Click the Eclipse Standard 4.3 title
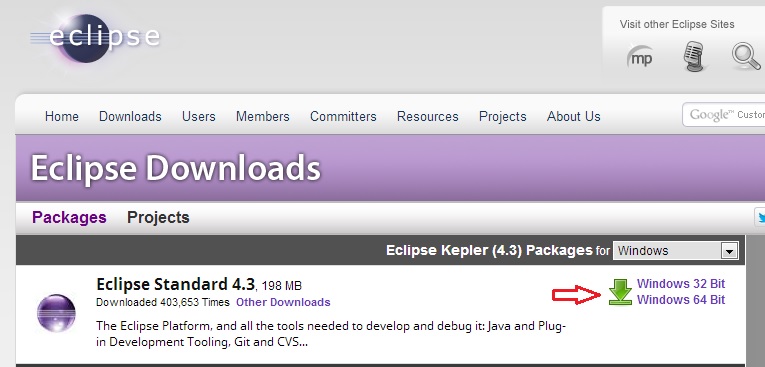765x367 pixels. pos(176,284)
